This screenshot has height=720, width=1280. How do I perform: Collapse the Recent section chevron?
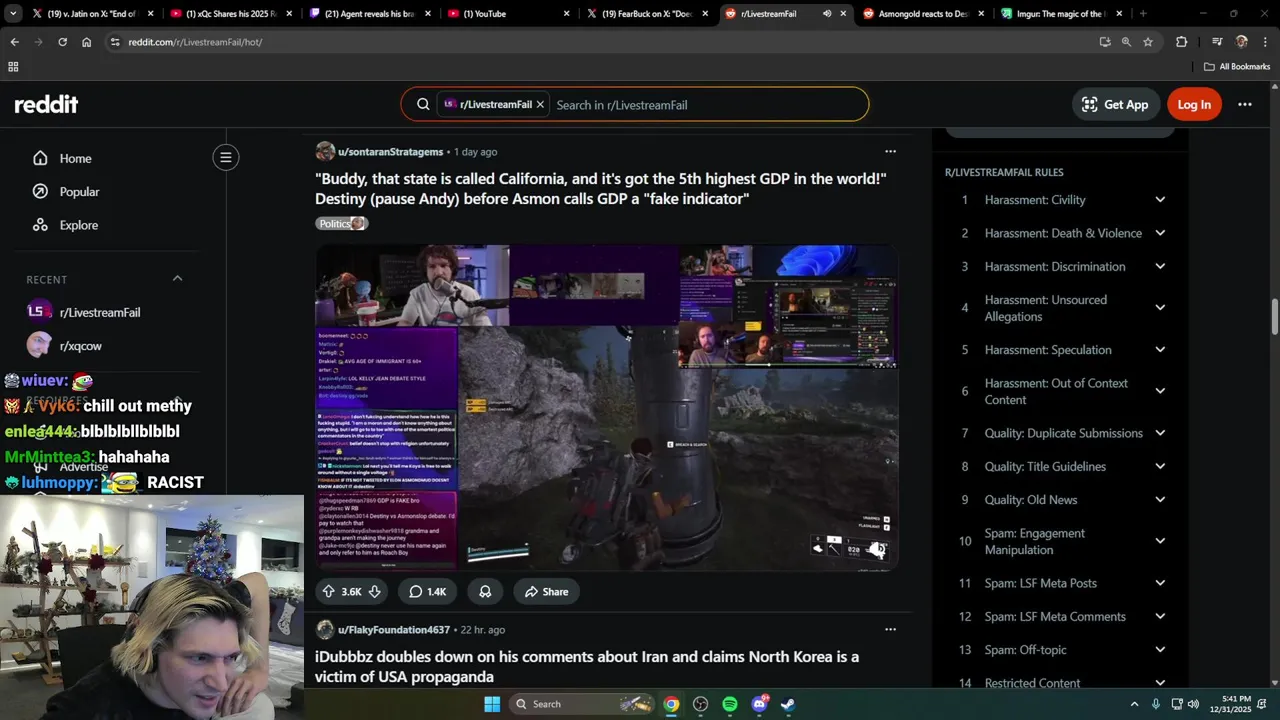[178, 278]
